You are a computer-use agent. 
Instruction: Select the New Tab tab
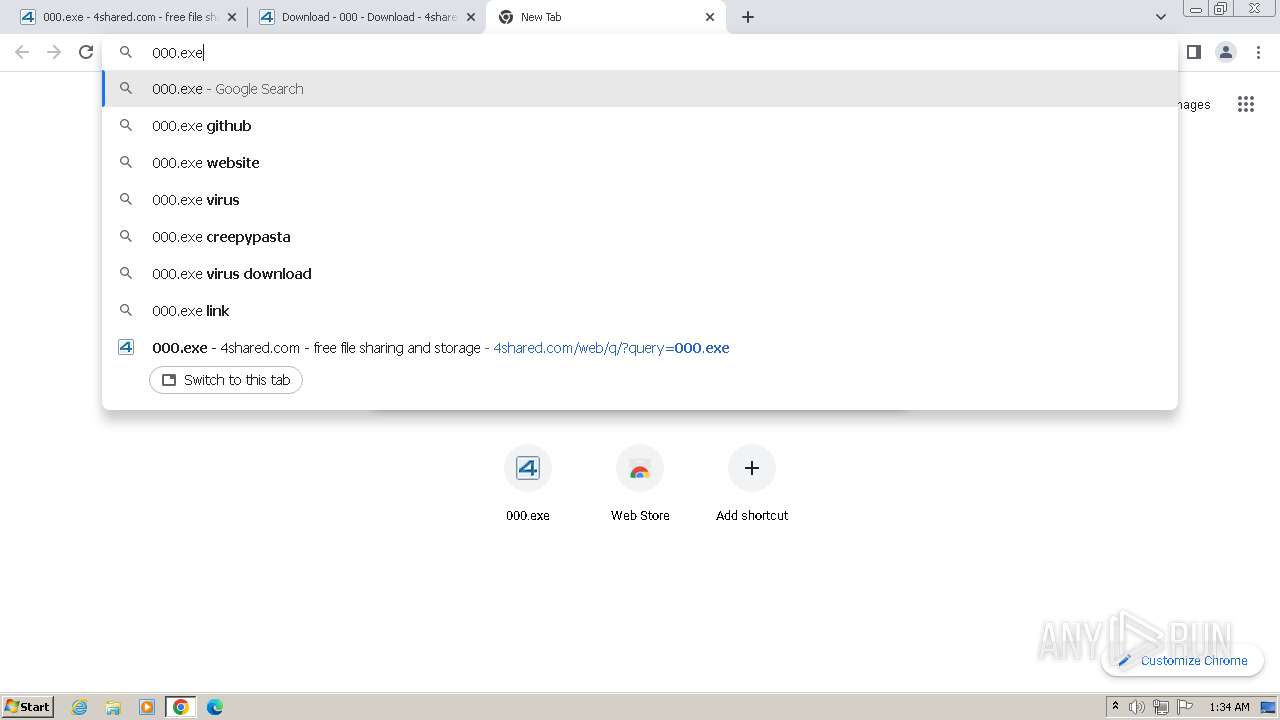pyautogui.click(x=606, y=17)
